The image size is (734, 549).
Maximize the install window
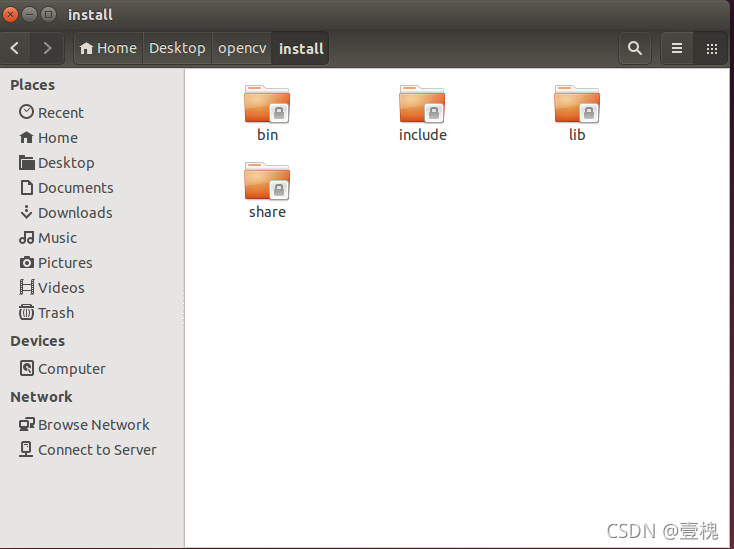coord(48,15)
